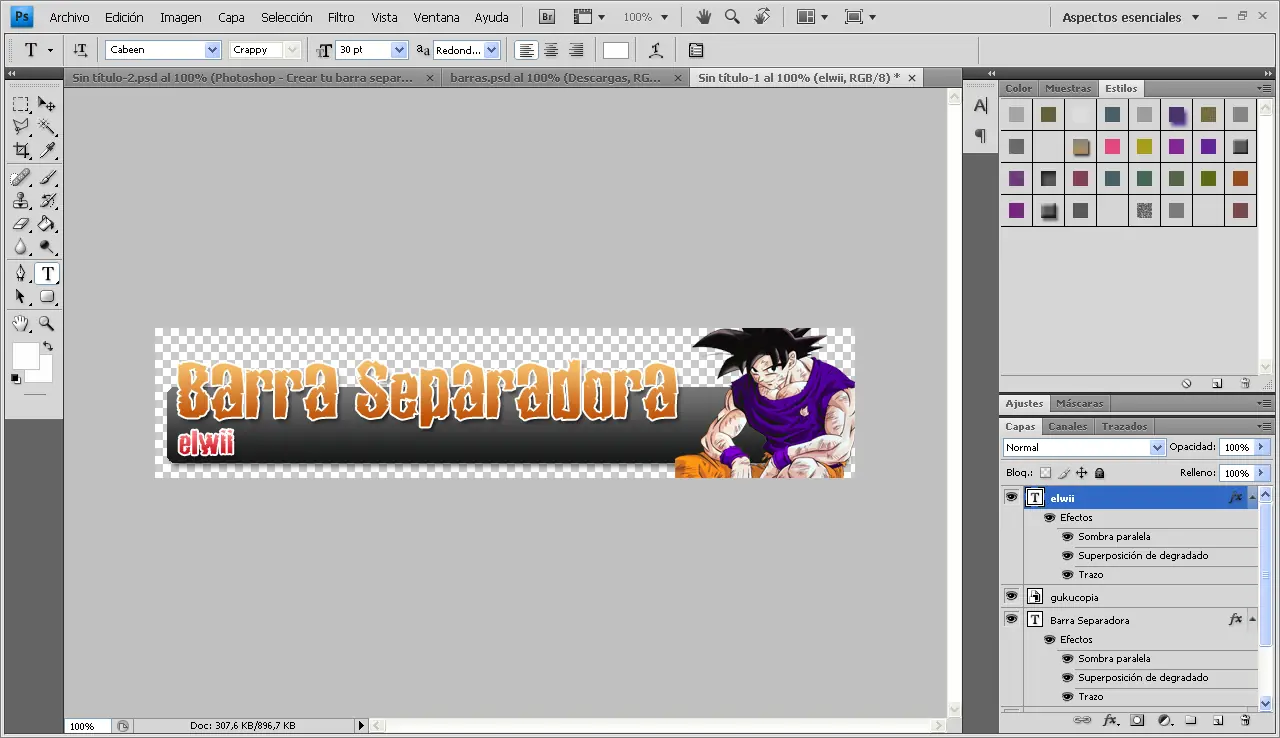
Task: Open the blend mode dropdown showing Normal
Action: (x=1157, y=448)
